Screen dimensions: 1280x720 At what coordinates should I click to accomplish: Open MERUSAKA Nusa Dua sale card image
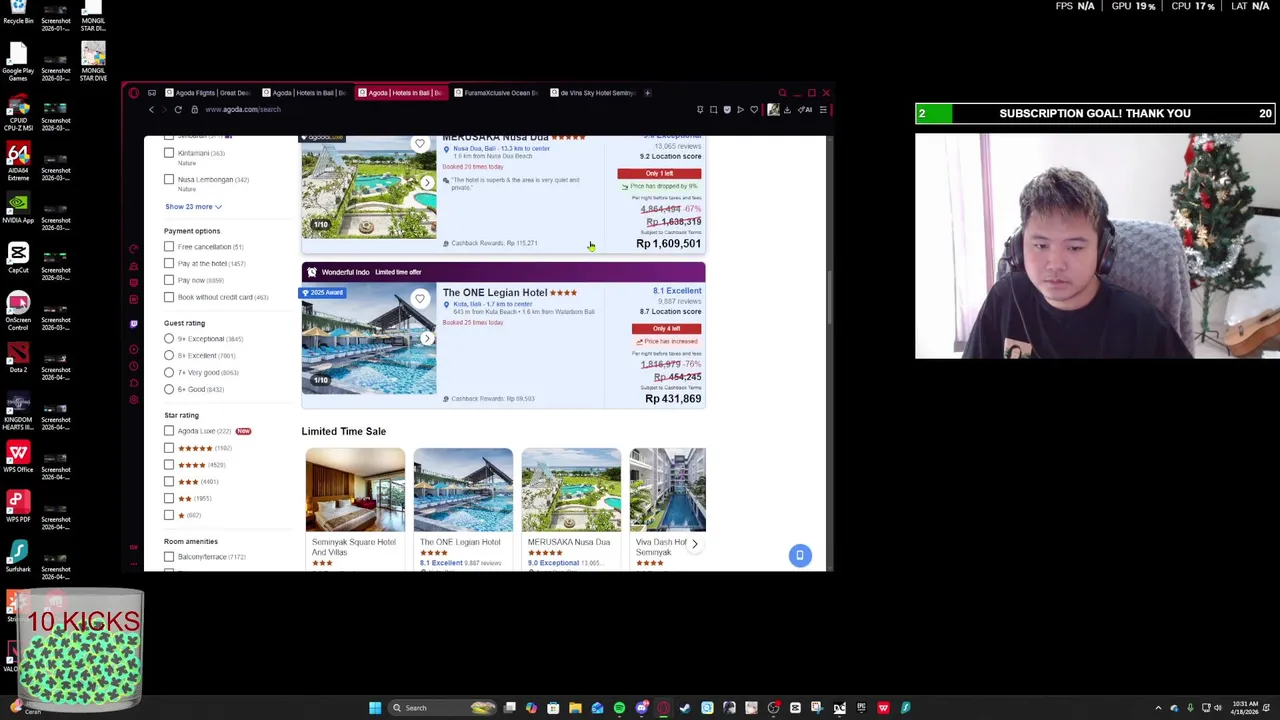(x=571, y=490)
